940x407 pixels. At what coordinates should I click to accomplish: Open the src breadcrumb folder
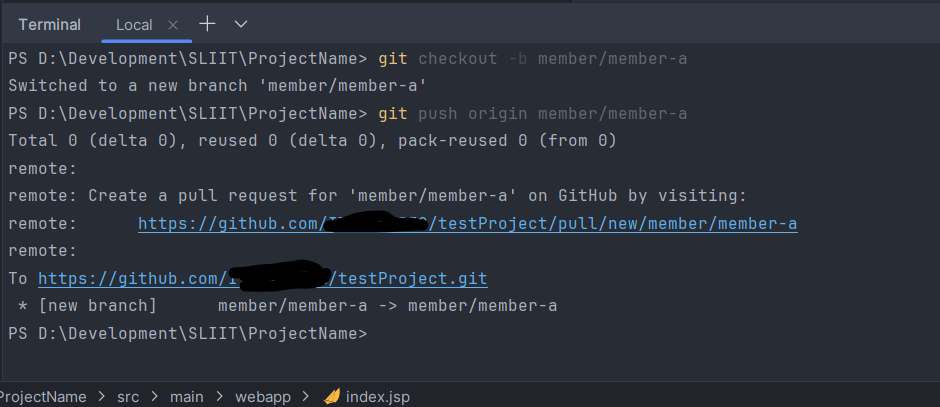coord(128,397)
